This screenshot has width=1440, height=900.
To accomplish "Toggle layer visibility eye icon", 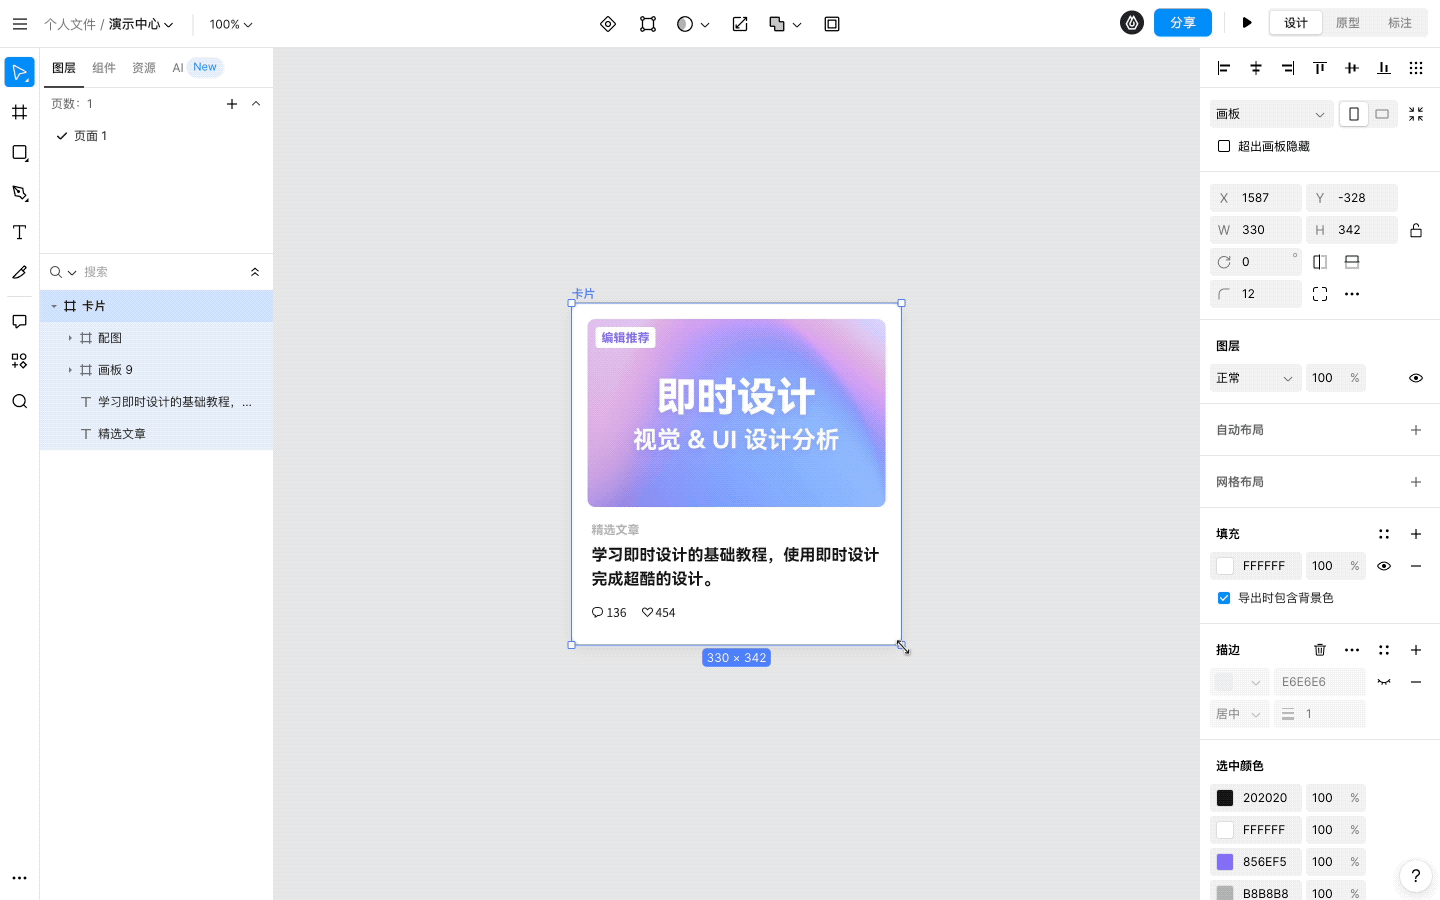I will pos(1416,378).
